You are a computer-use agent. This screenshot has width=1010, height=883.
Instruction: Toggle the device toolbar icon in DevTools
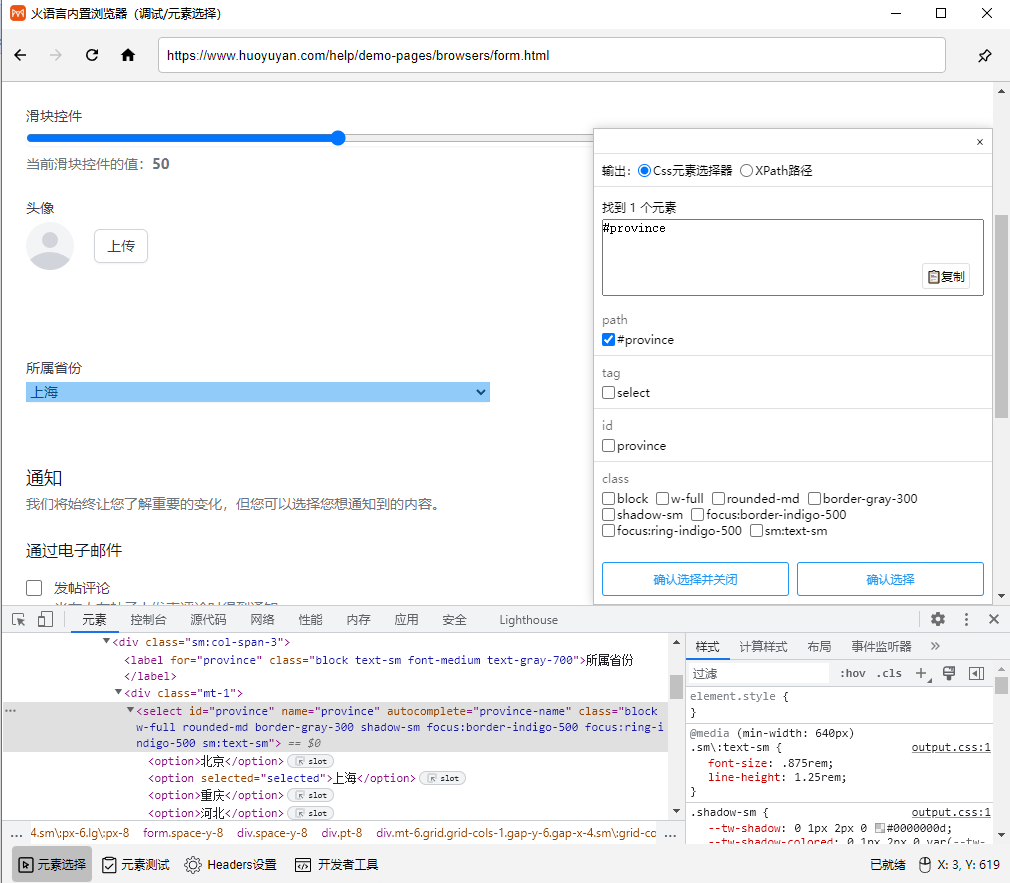coord(45,620)
